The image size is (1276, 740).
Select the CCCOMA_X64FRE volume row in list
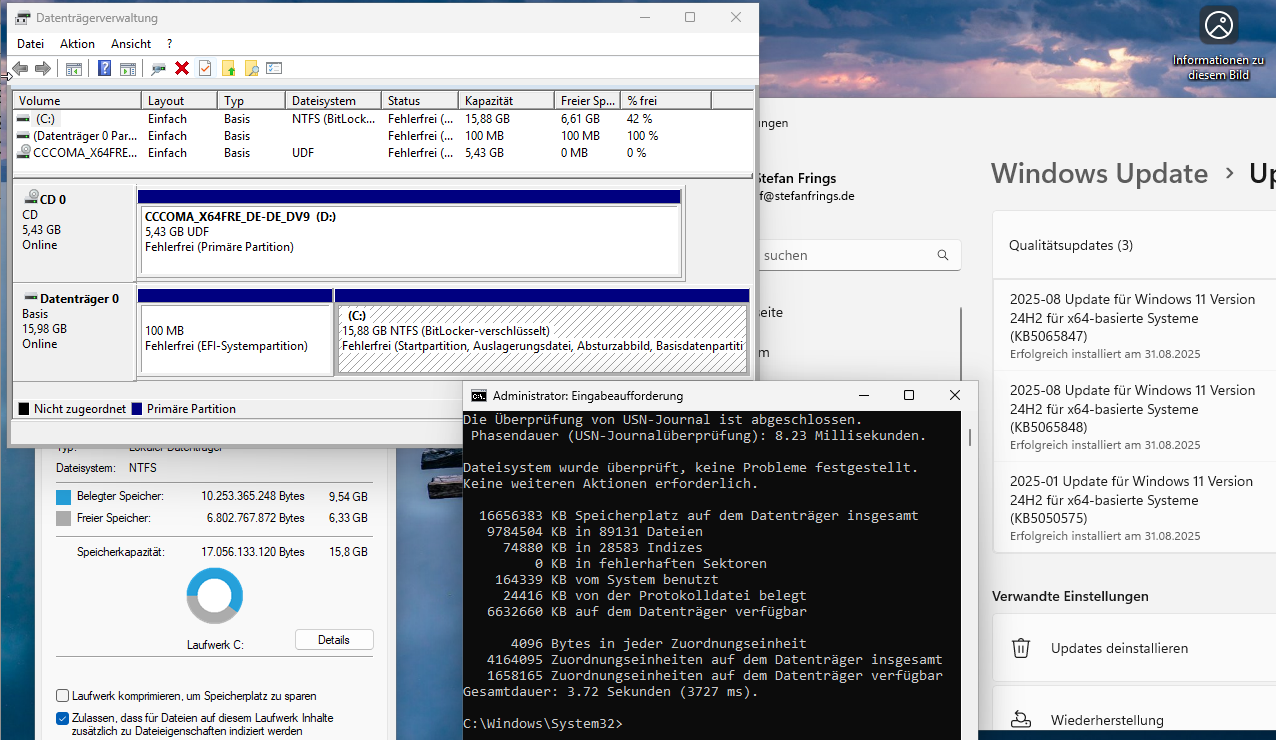382,152
